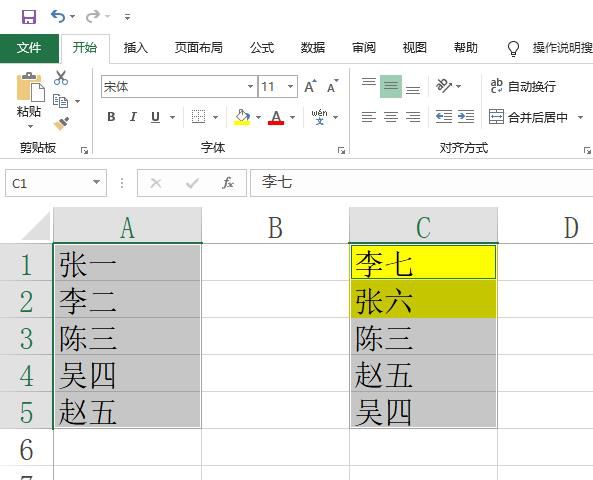
Task: Switch to the 开始 tab
Action: [x=85, y=48]
